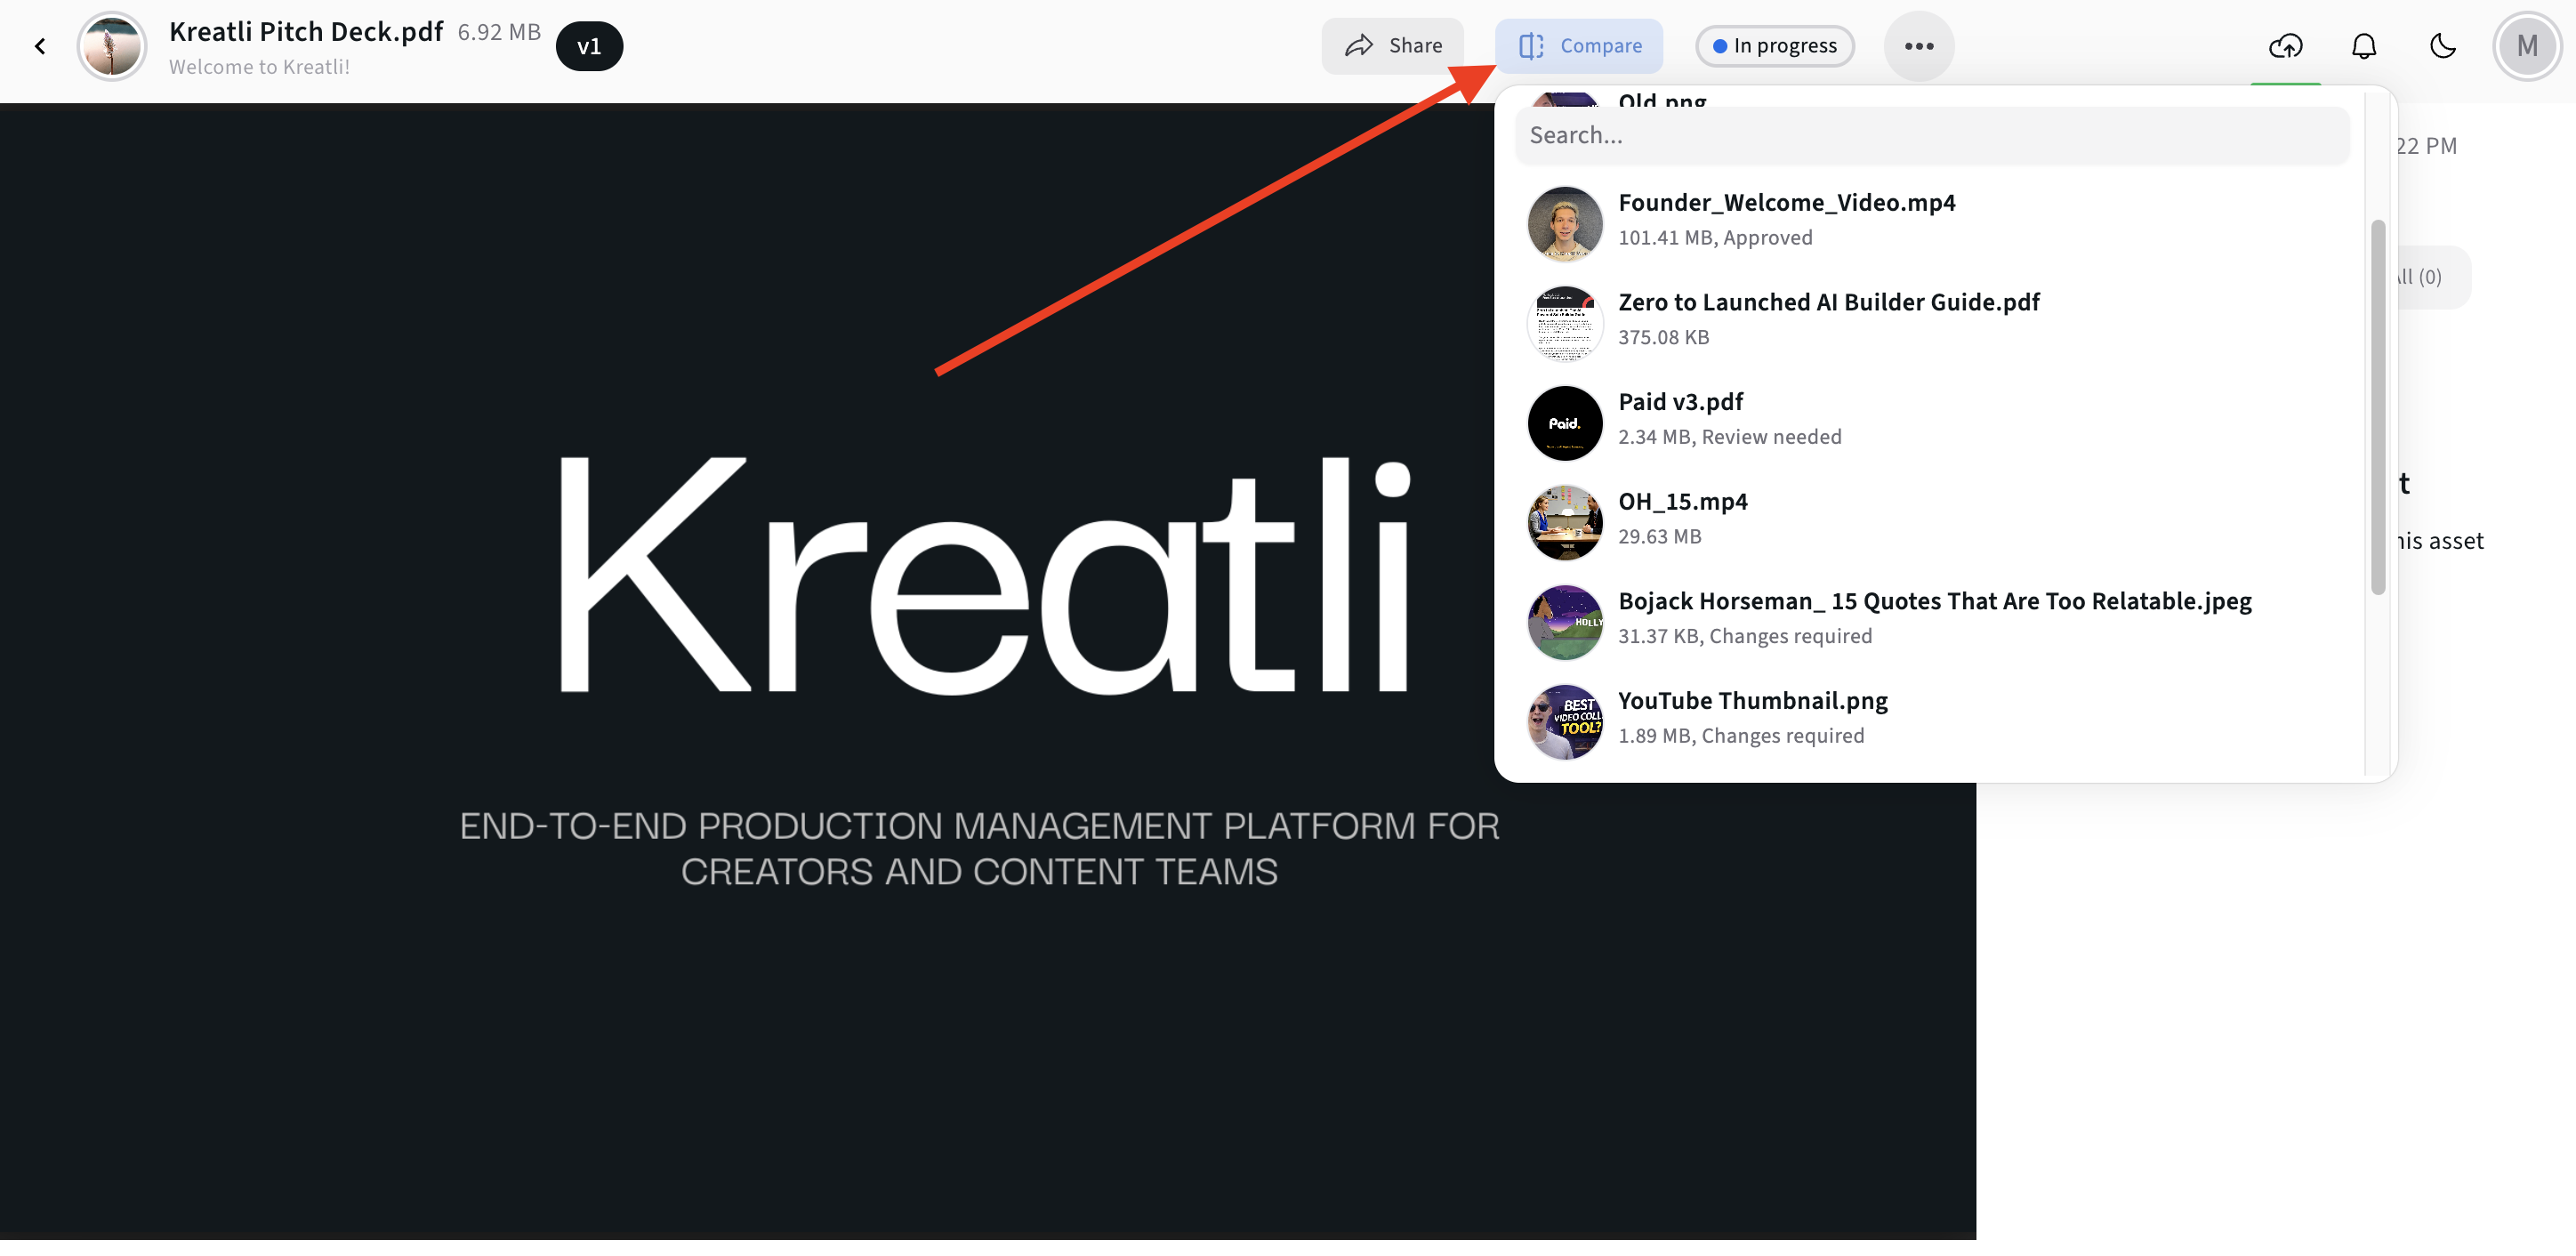Toggle the Compare button
Viewport: 2576px width, 1256px height.
(x=1579, y=46)
